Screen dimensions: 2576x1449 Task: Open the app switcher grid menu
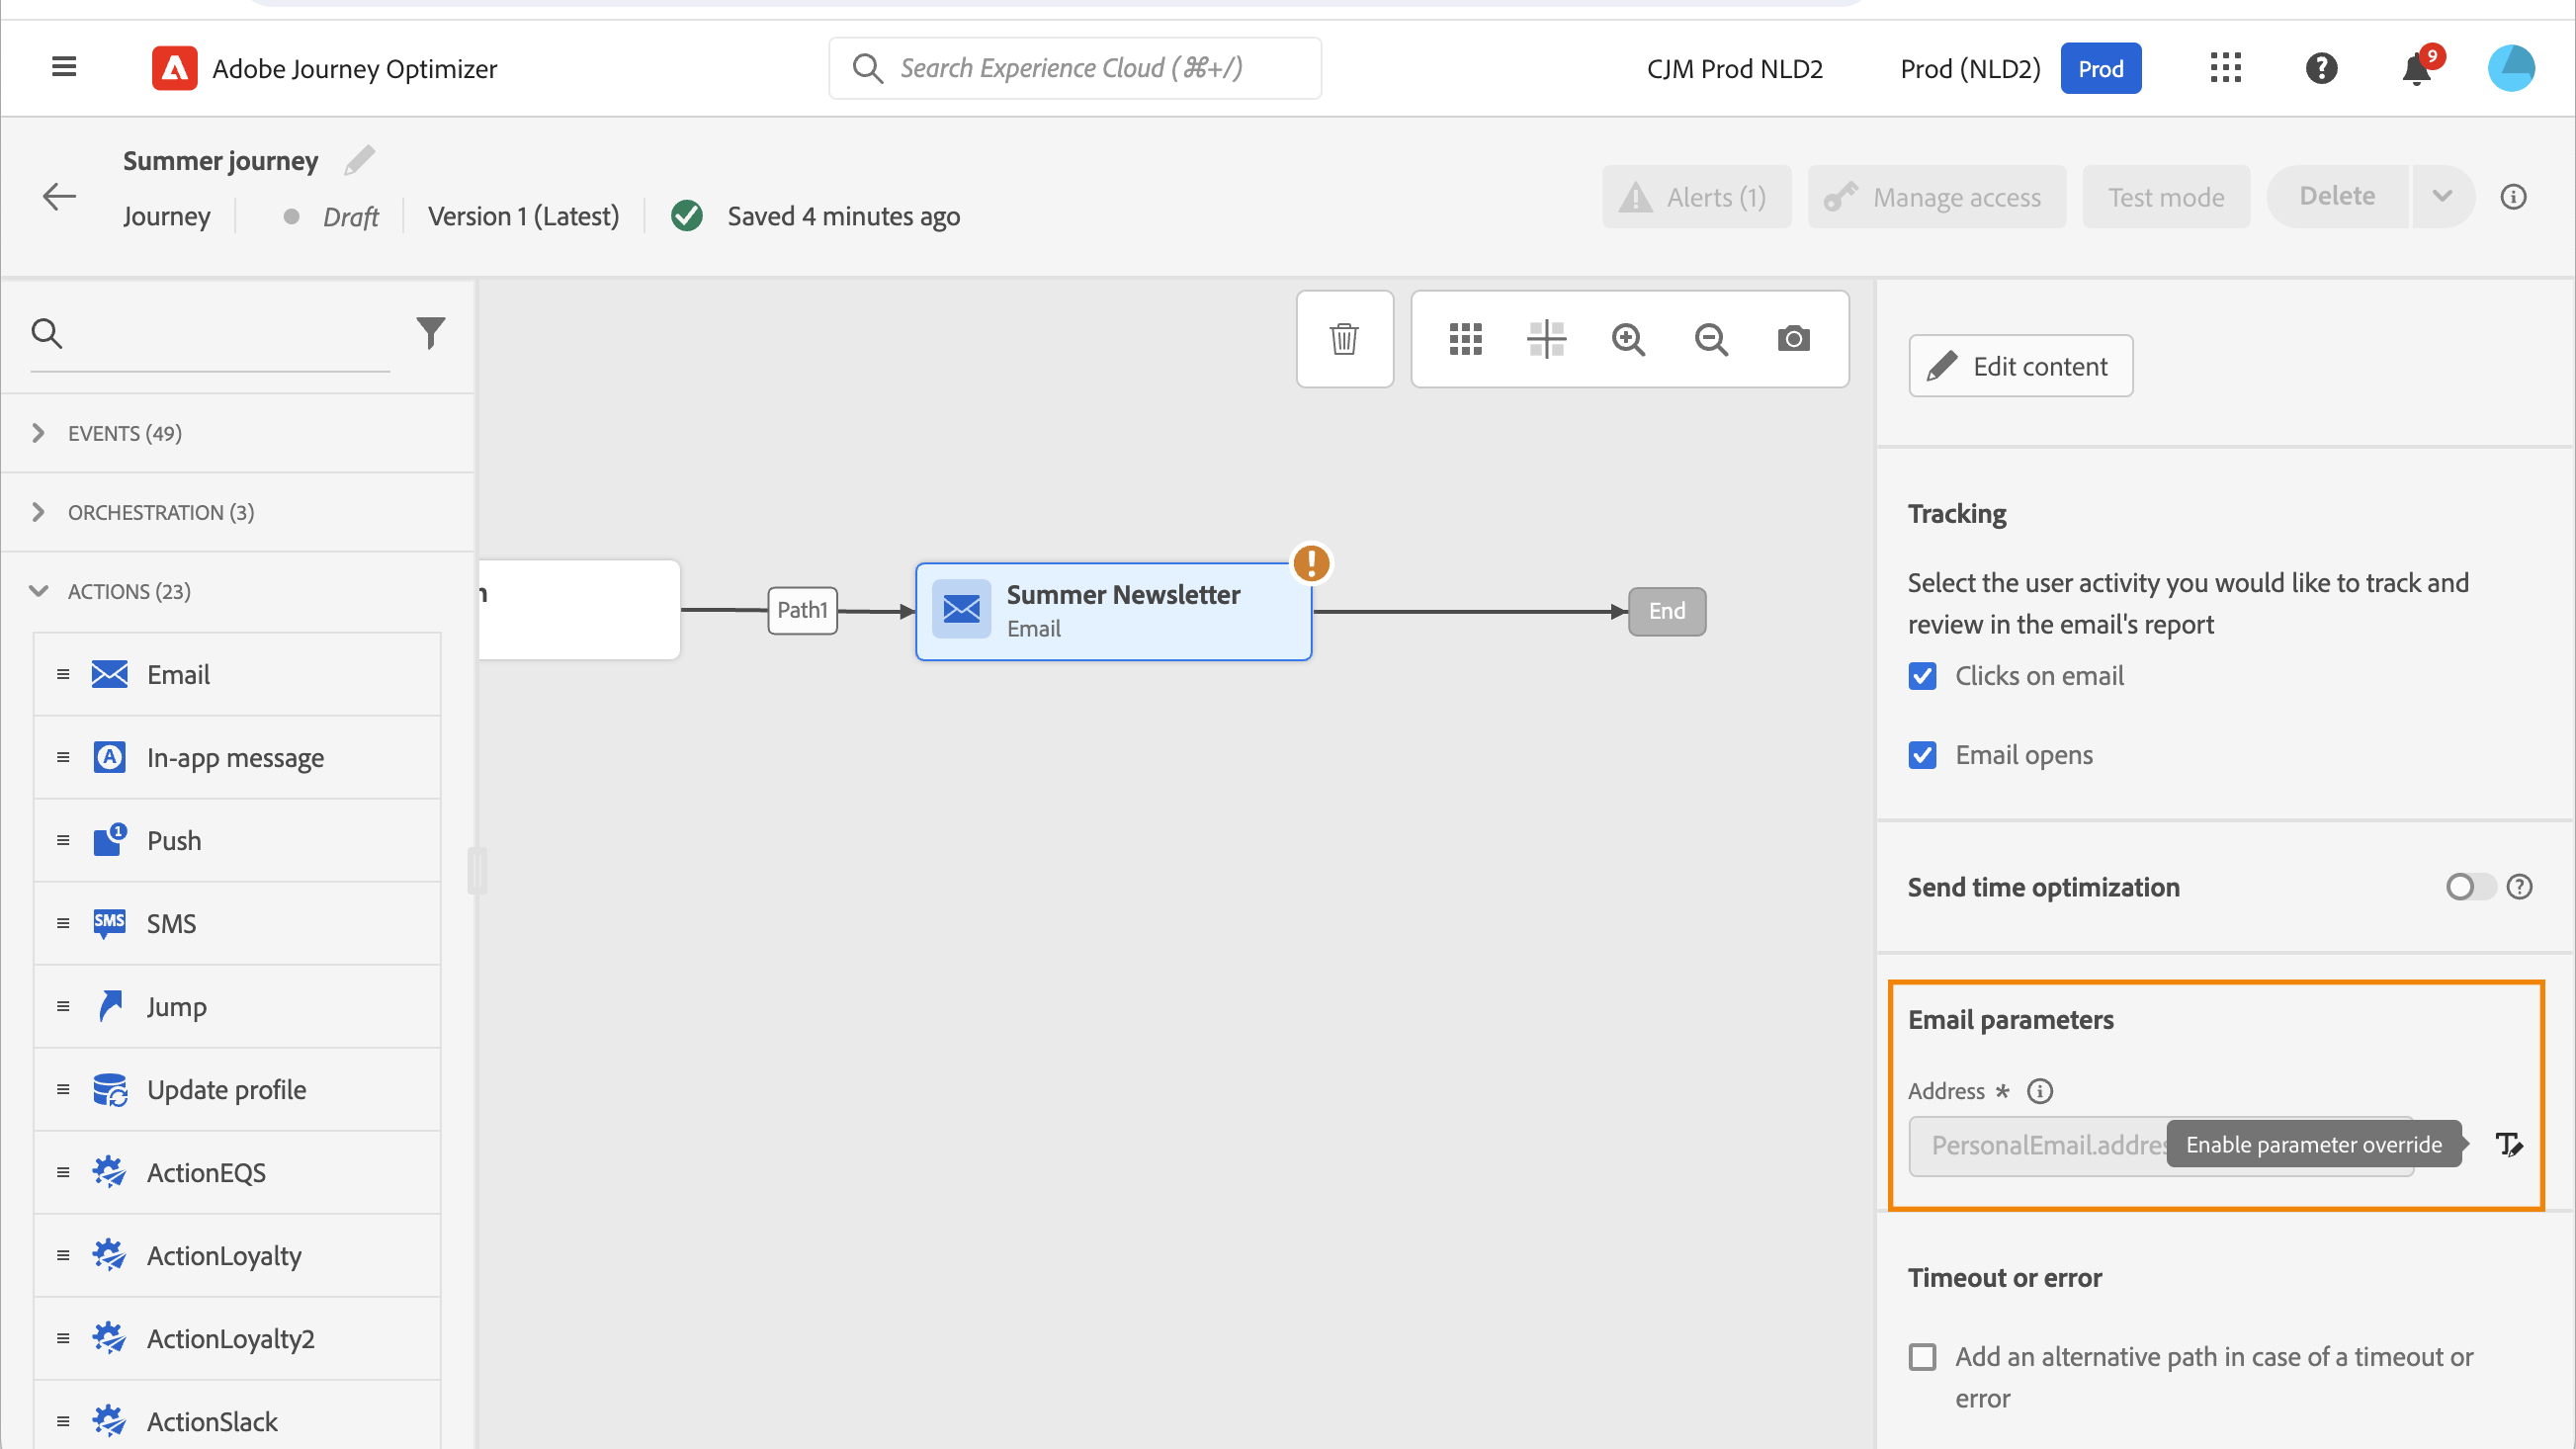2225,68
